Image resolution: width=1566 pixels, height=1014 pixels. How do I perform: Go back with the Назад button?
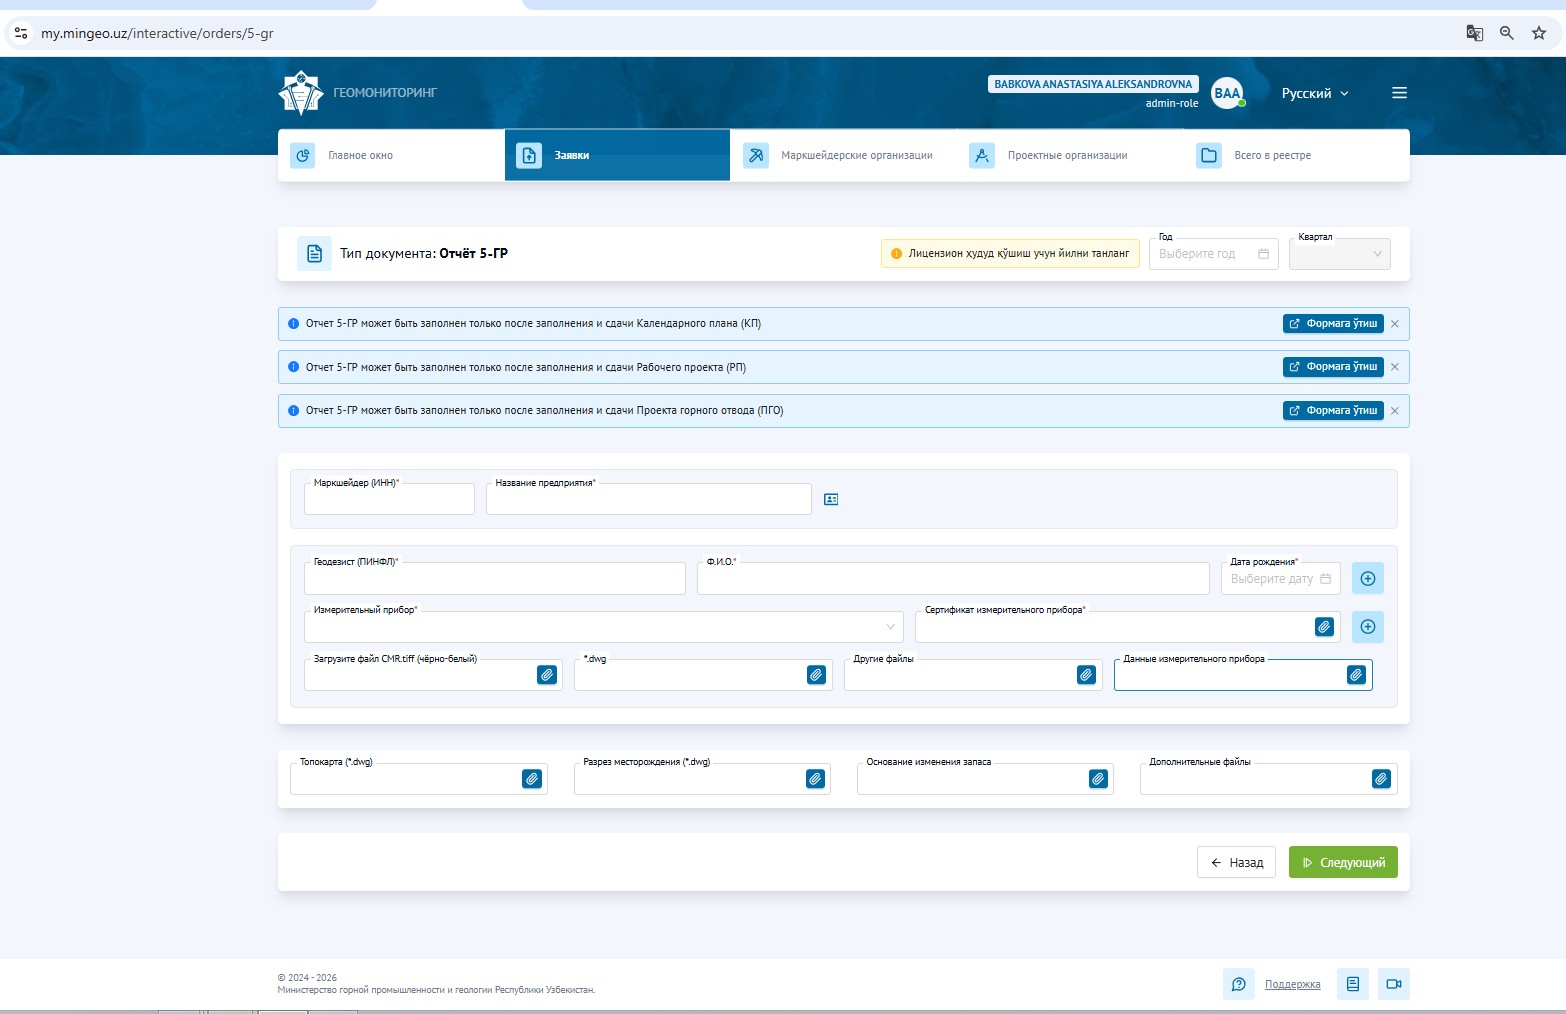[x=1236, y=862]
